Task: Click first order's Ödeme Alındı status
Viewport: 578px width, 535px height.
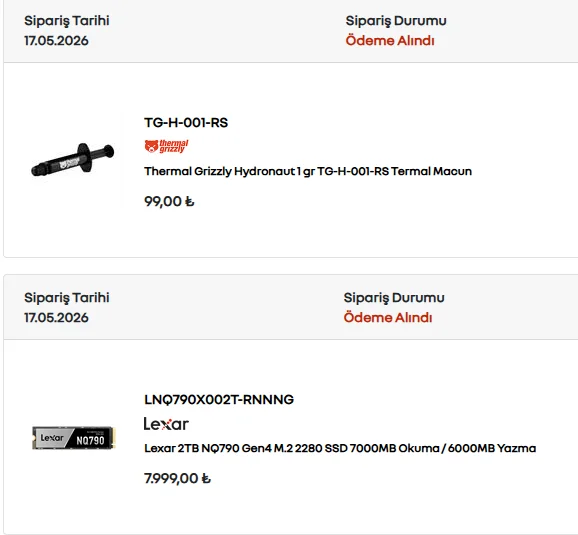Action: [x=390, y=41]
